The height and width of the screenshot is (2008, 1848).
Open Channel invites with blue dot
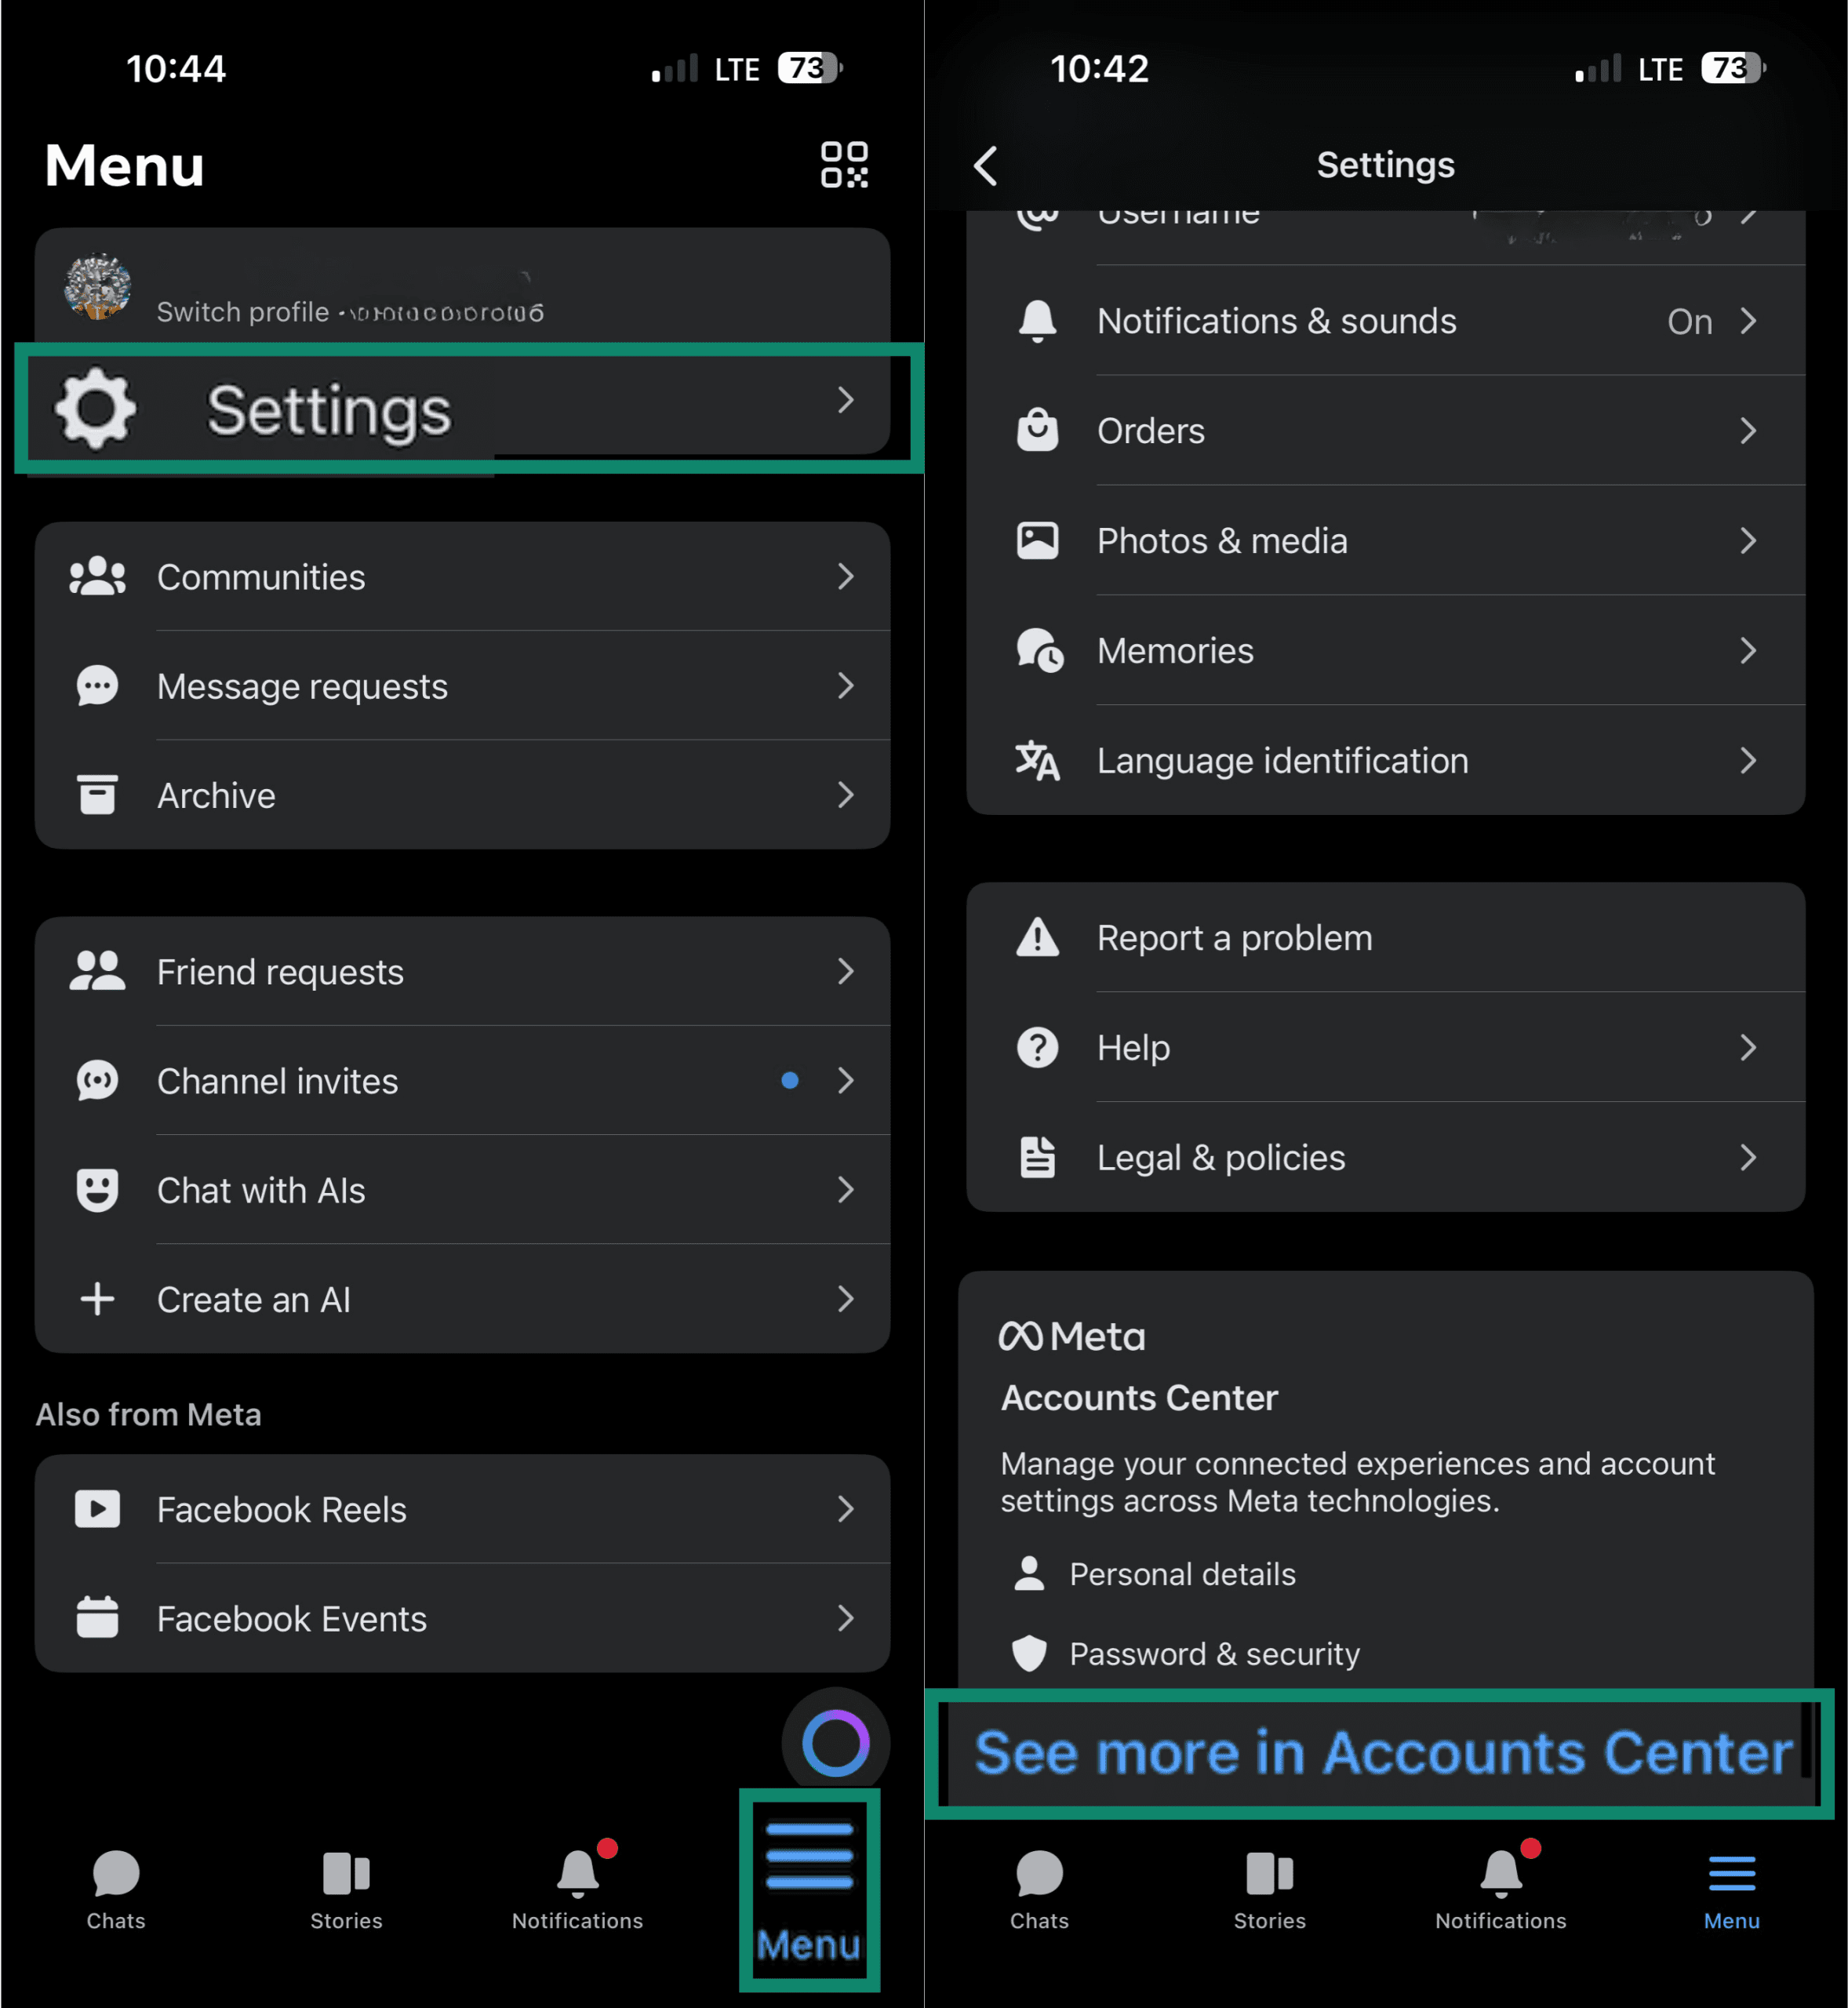point(462,1080)
